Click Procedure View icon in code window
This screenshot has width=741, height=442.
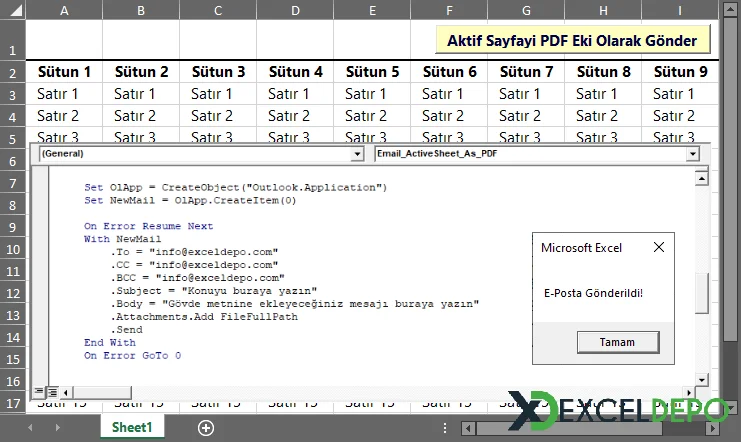(x=40, y=392)
